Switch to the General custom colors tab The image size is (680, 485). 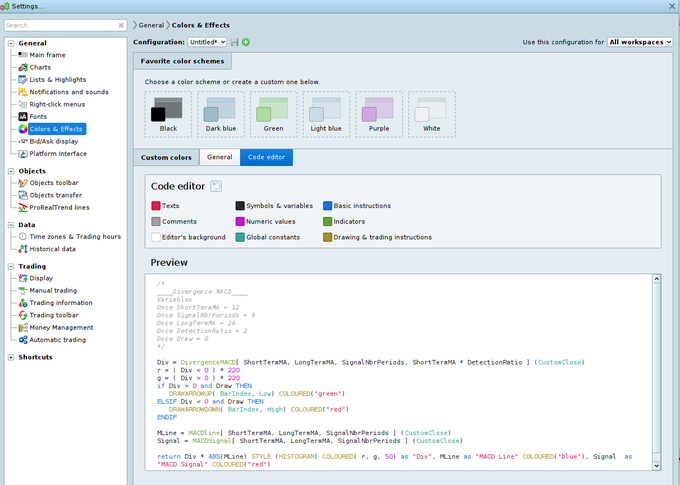219,157
